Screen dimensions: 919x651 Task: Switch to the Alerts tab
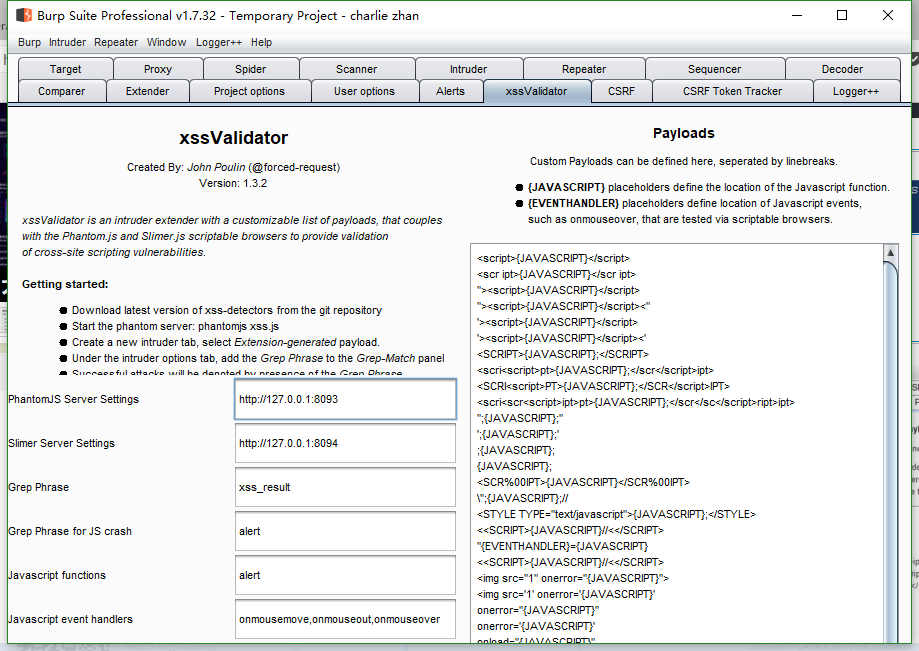tap(451, 91)
